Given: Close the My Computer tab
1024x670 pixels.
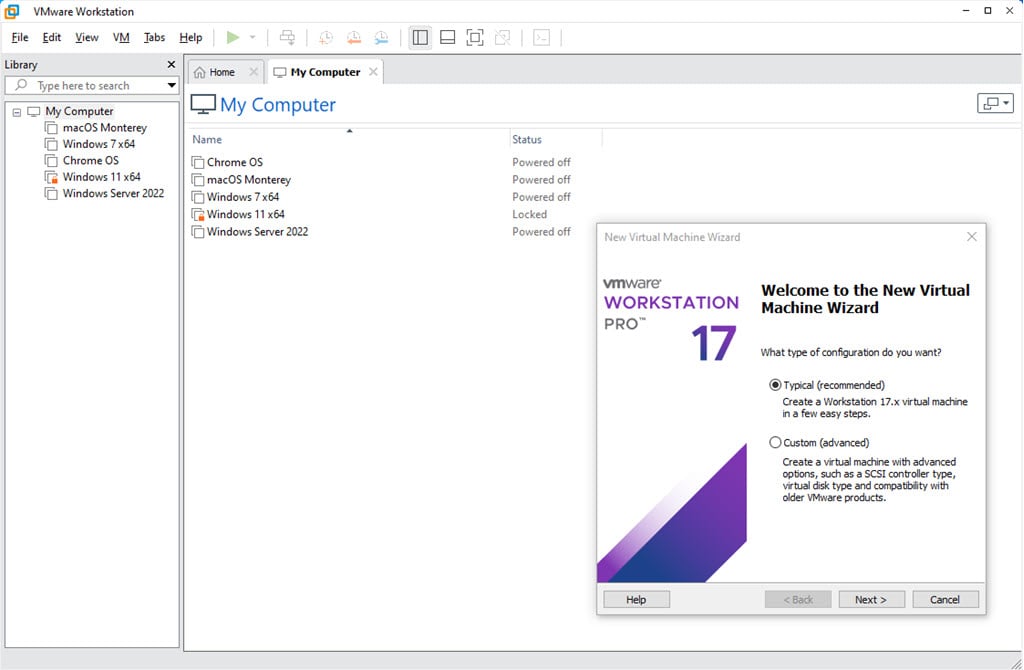Looking at the screenshot, I should point(373,72).
